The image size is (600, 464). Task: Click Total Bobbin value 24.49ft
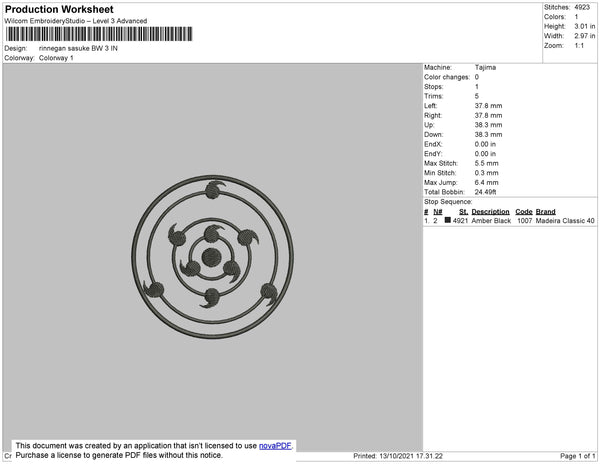[485, 192]
